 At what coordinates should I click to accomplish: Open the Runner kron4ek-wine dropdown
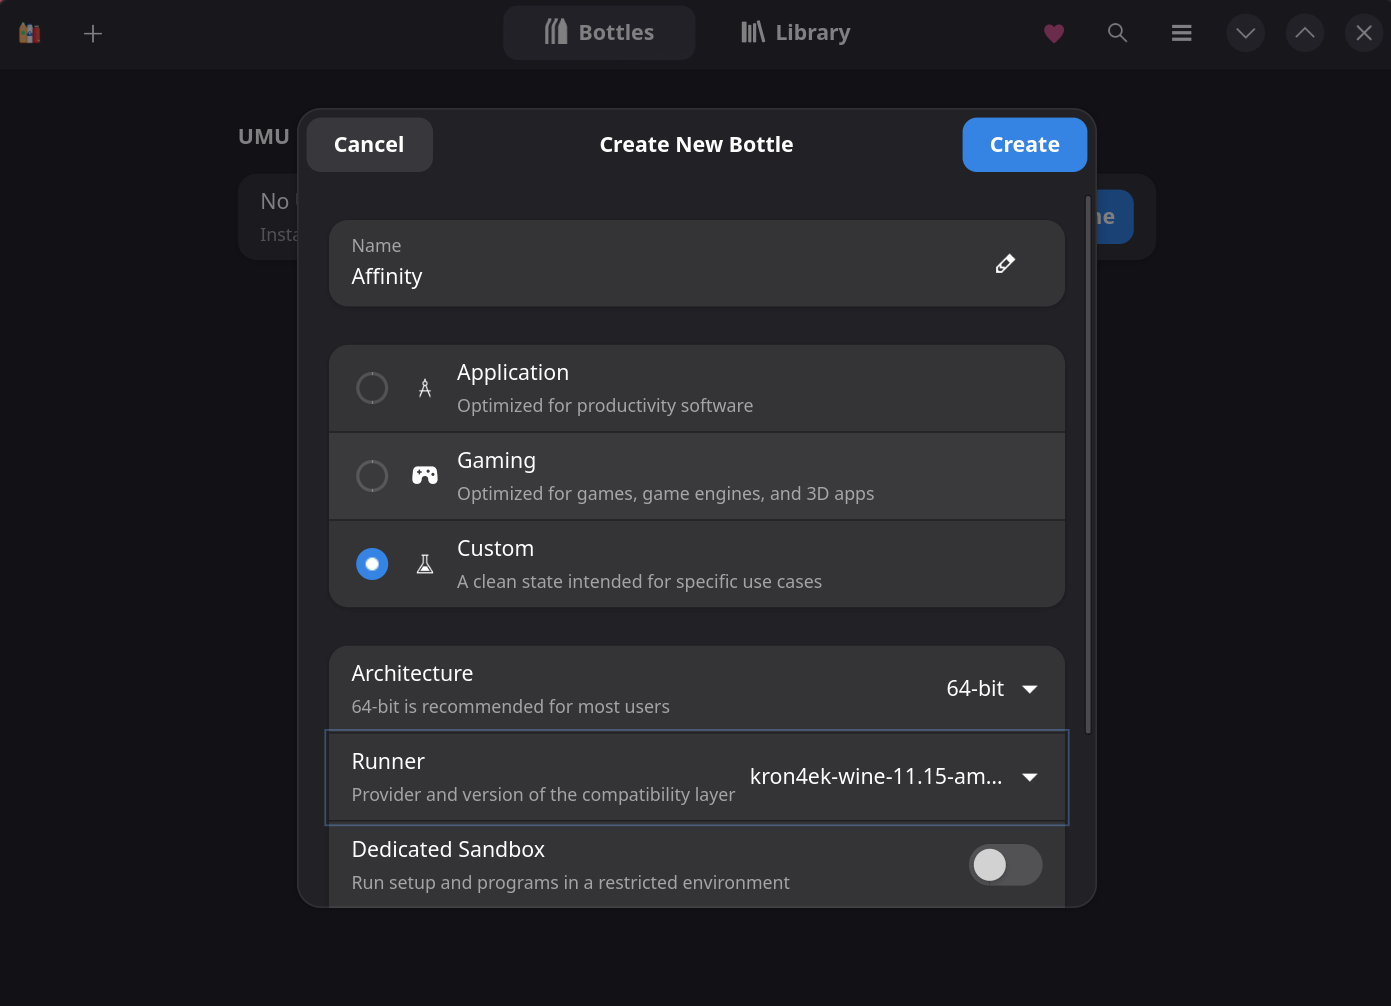coord(894,777)
